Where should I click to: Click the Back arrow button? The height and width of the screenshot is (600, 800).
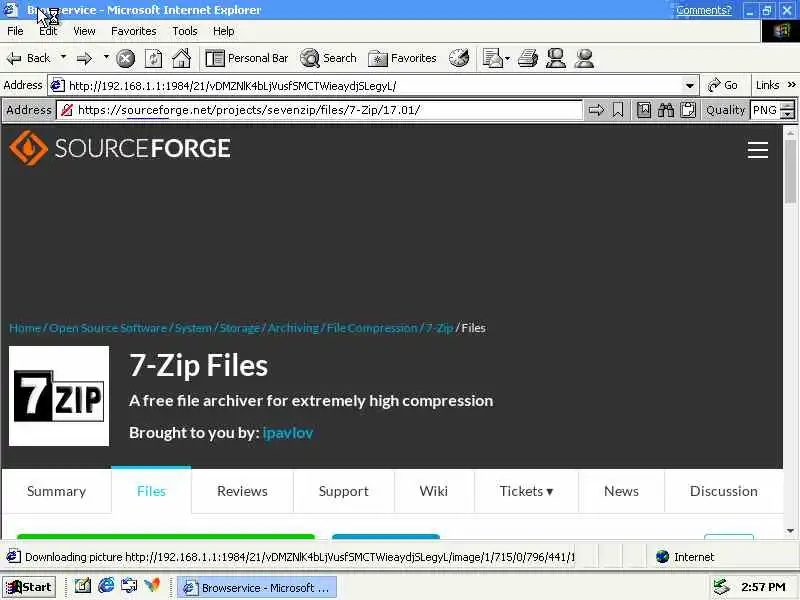pyautogui.click(x=28, y=58)
